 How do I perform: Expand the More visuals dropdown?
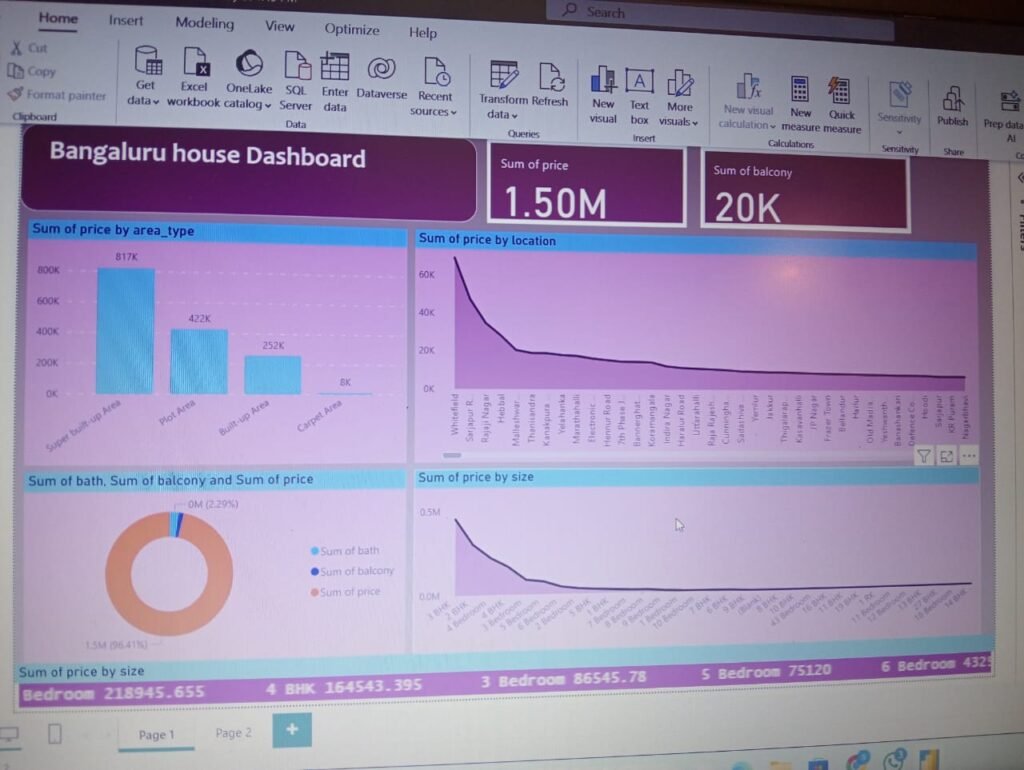click(680, 121)
